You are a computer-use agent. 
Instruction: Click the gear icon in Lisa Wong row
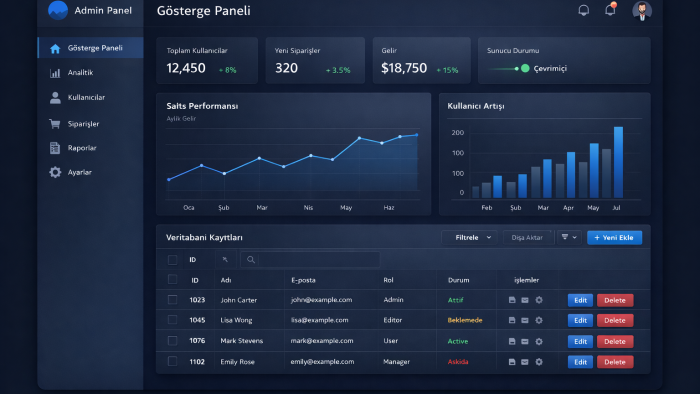click(x=539, y=320)
